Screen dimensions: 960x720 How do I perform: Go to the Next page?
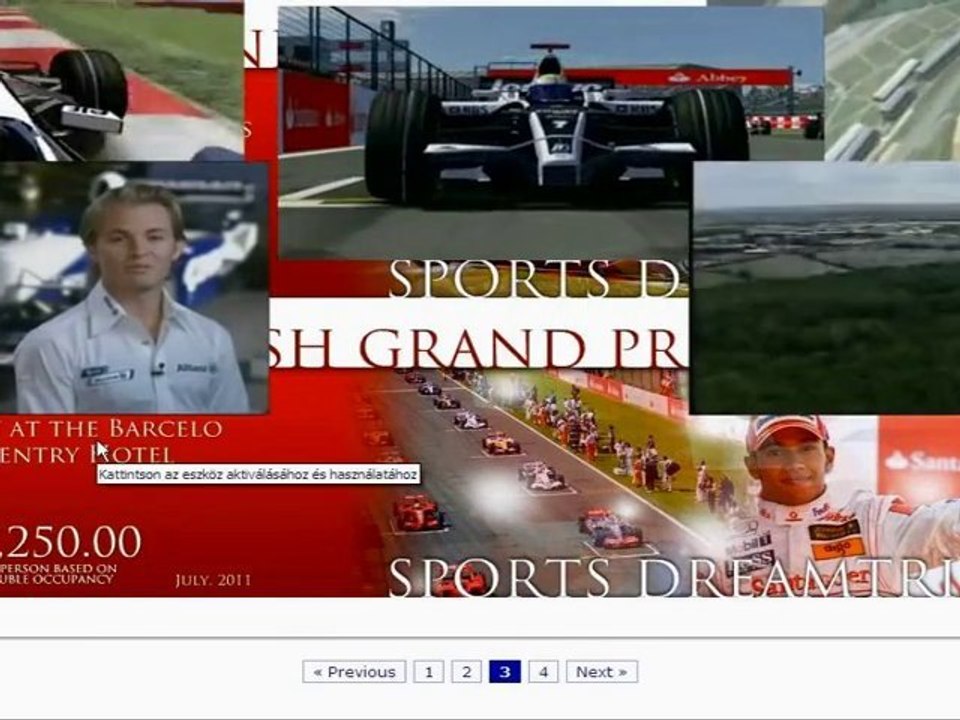pos(602,672)
